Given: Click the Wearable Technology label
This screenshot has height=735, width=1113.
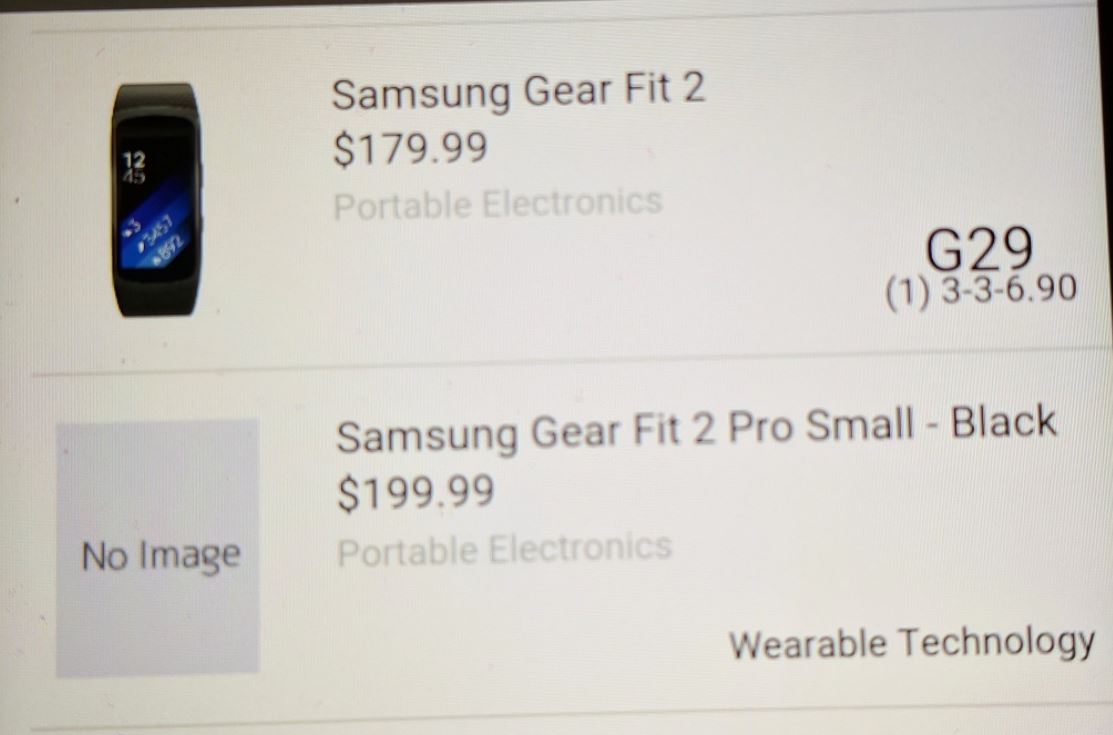Looking at the screenshot, I should pyautogui.click(x=911, y=644).
